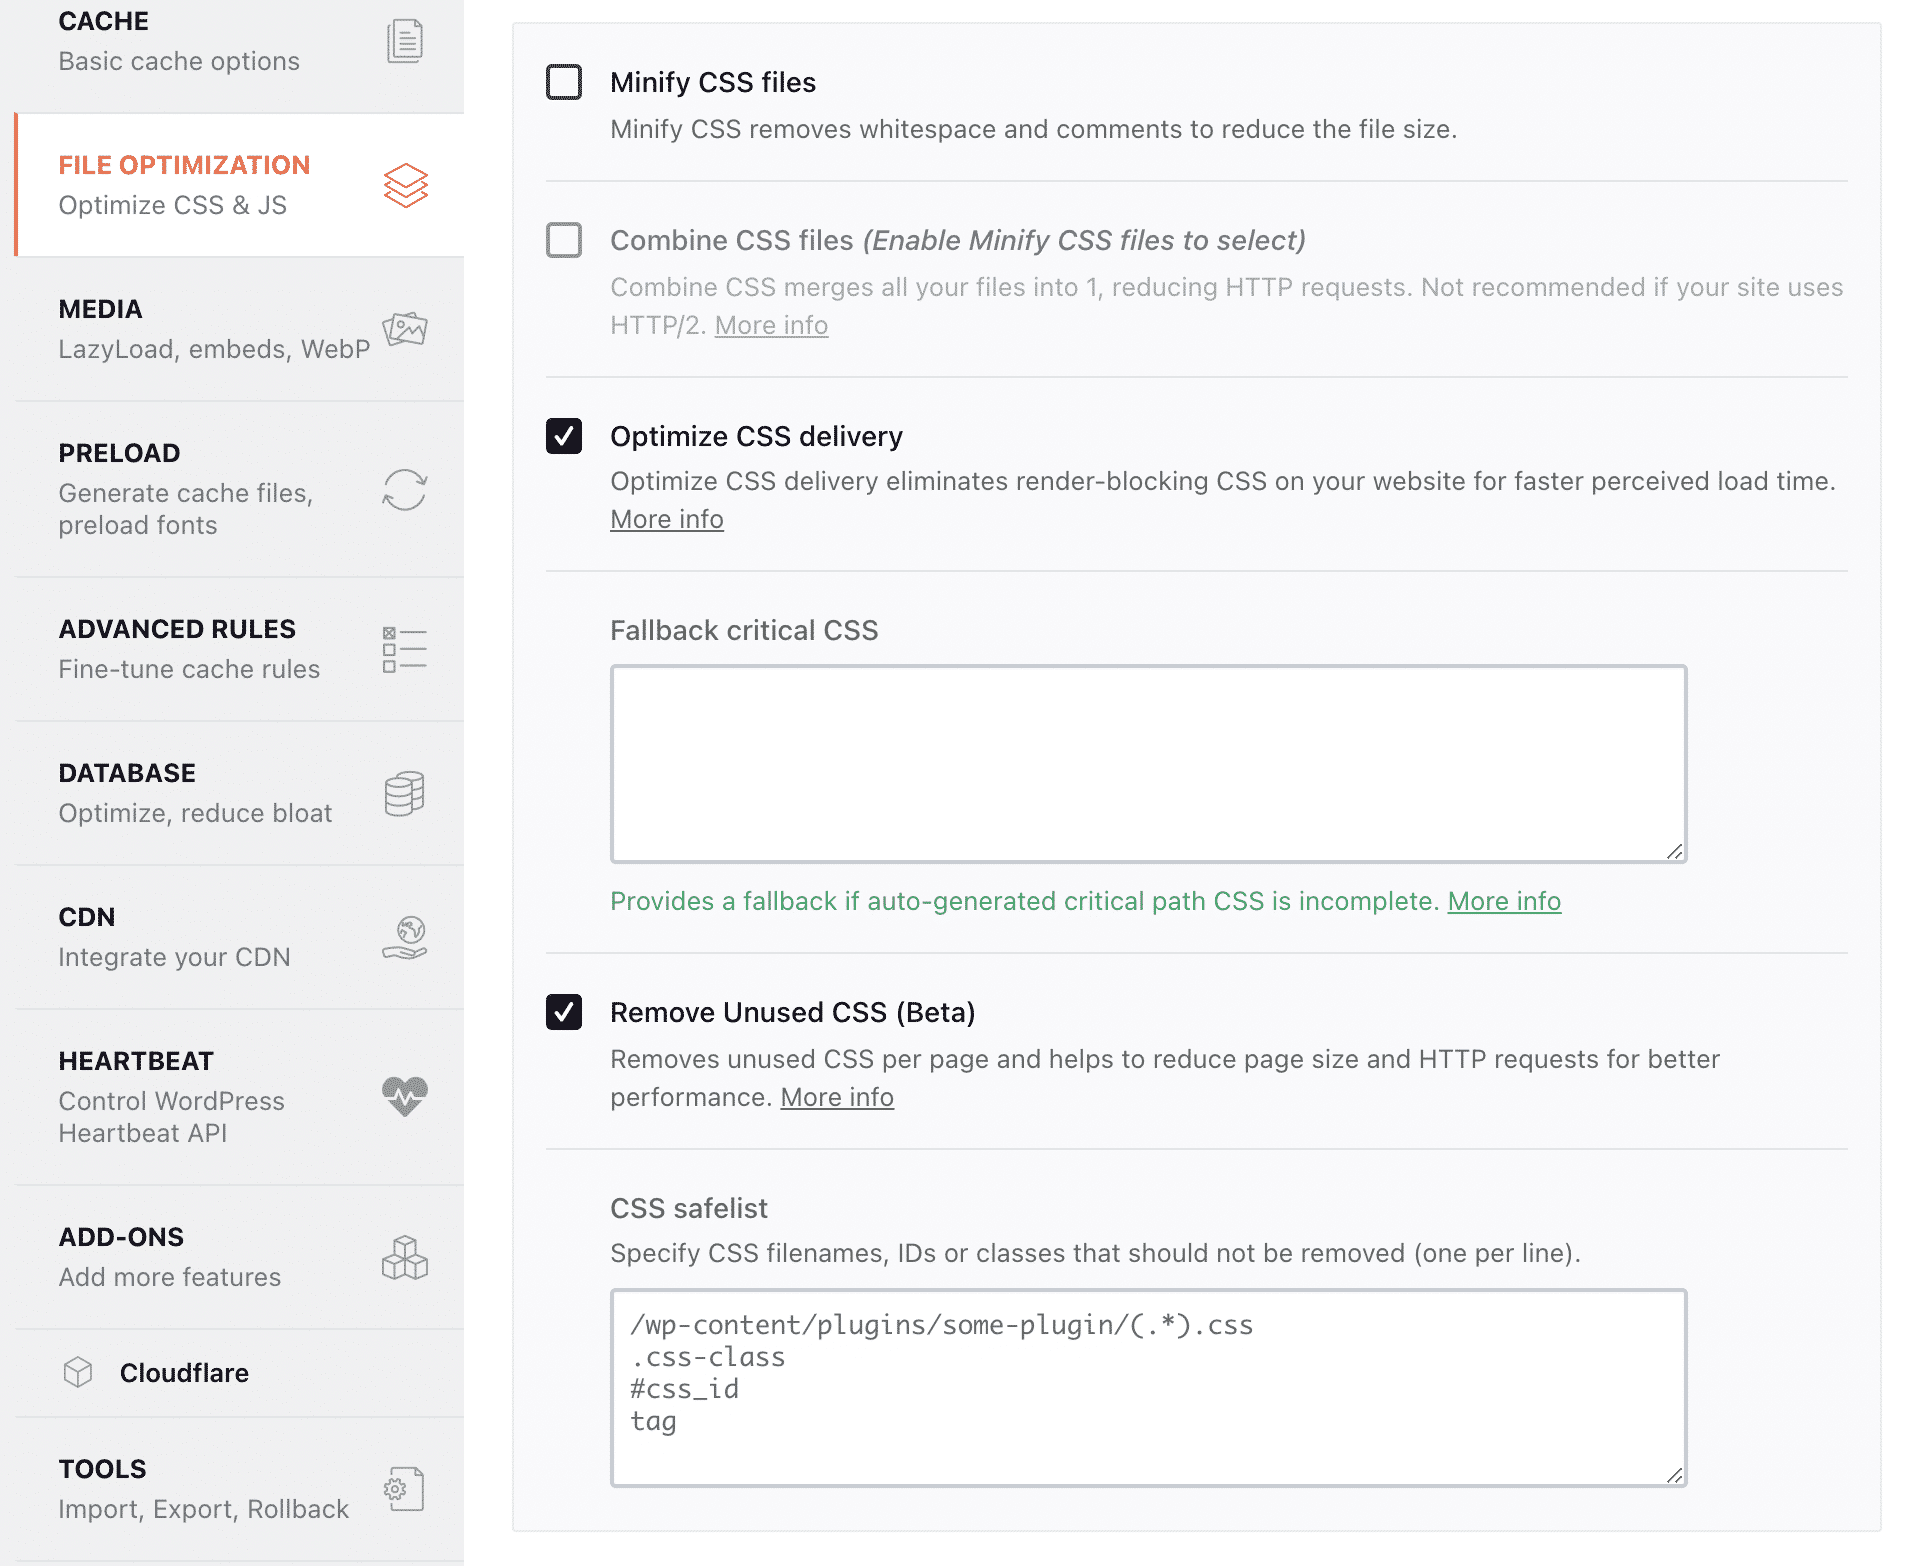Tick the Combine CSS files checkbox
The height and width of the screenshot is (1566, 1914).
(564, 240)
